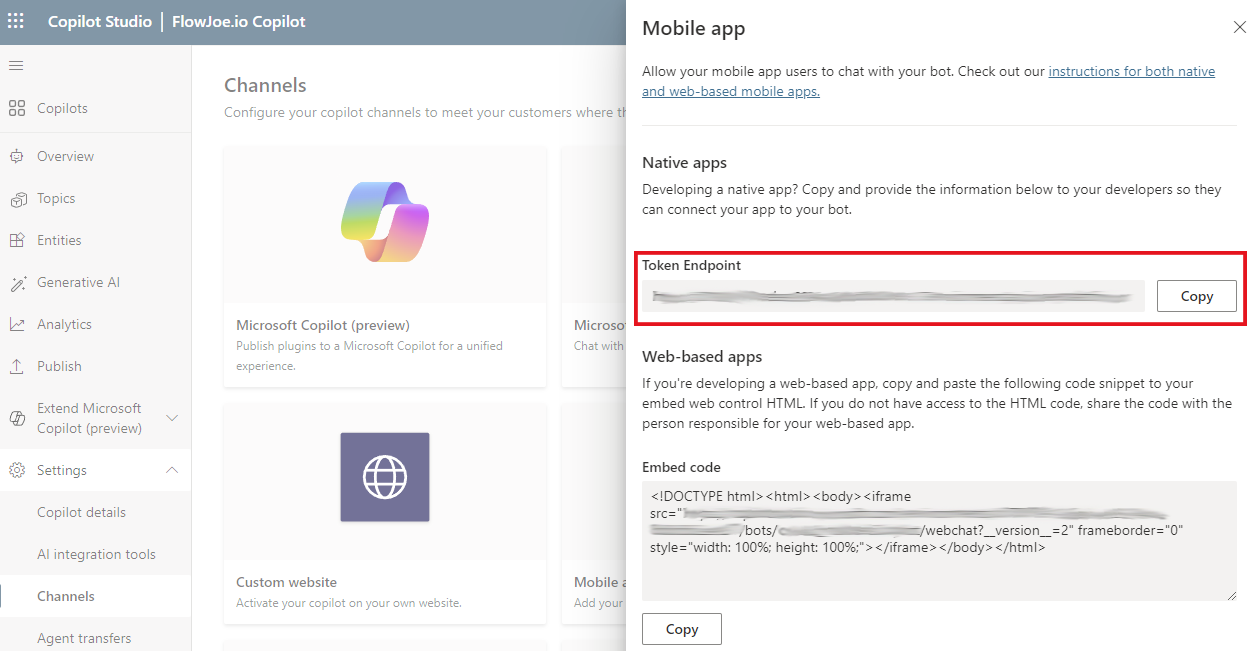1251x651 pixels.
Task: Collapse the hamburger navigation menu
Action: (x=16, y=66)
